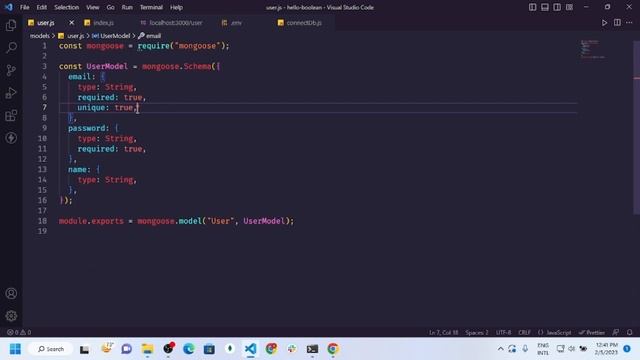This screenshot has width=640, height=360.
Task: Click the Run Code play icon
Action: 604,23
